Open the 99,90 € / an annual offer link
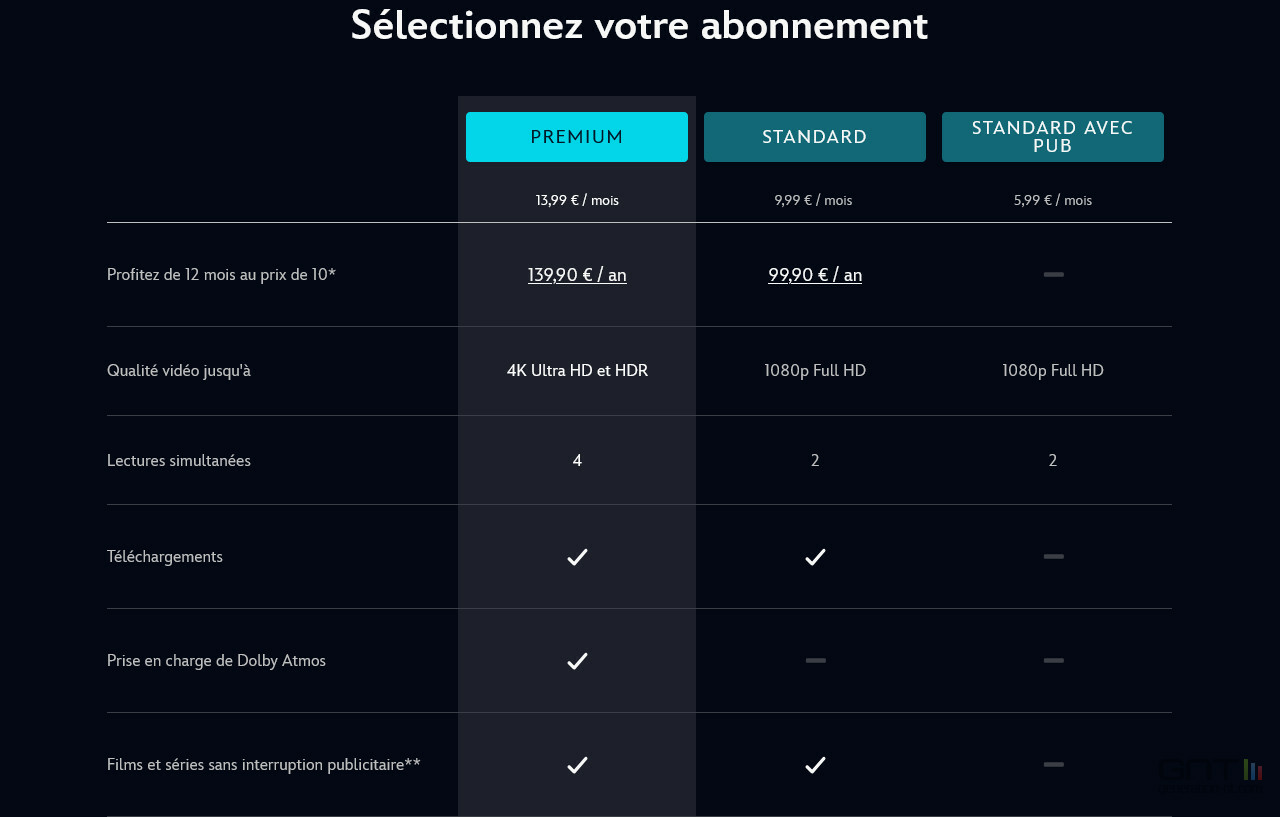 [x=815, y=275]
